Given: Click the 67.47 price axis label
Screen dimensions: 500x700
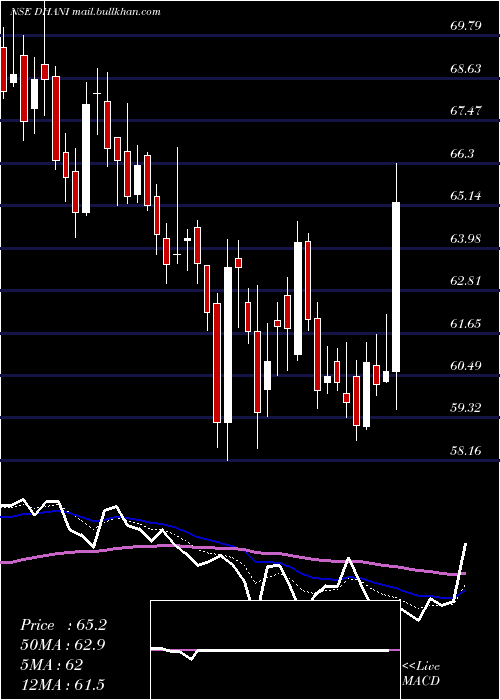Looking at the screenshot, I should click(466, 111).
